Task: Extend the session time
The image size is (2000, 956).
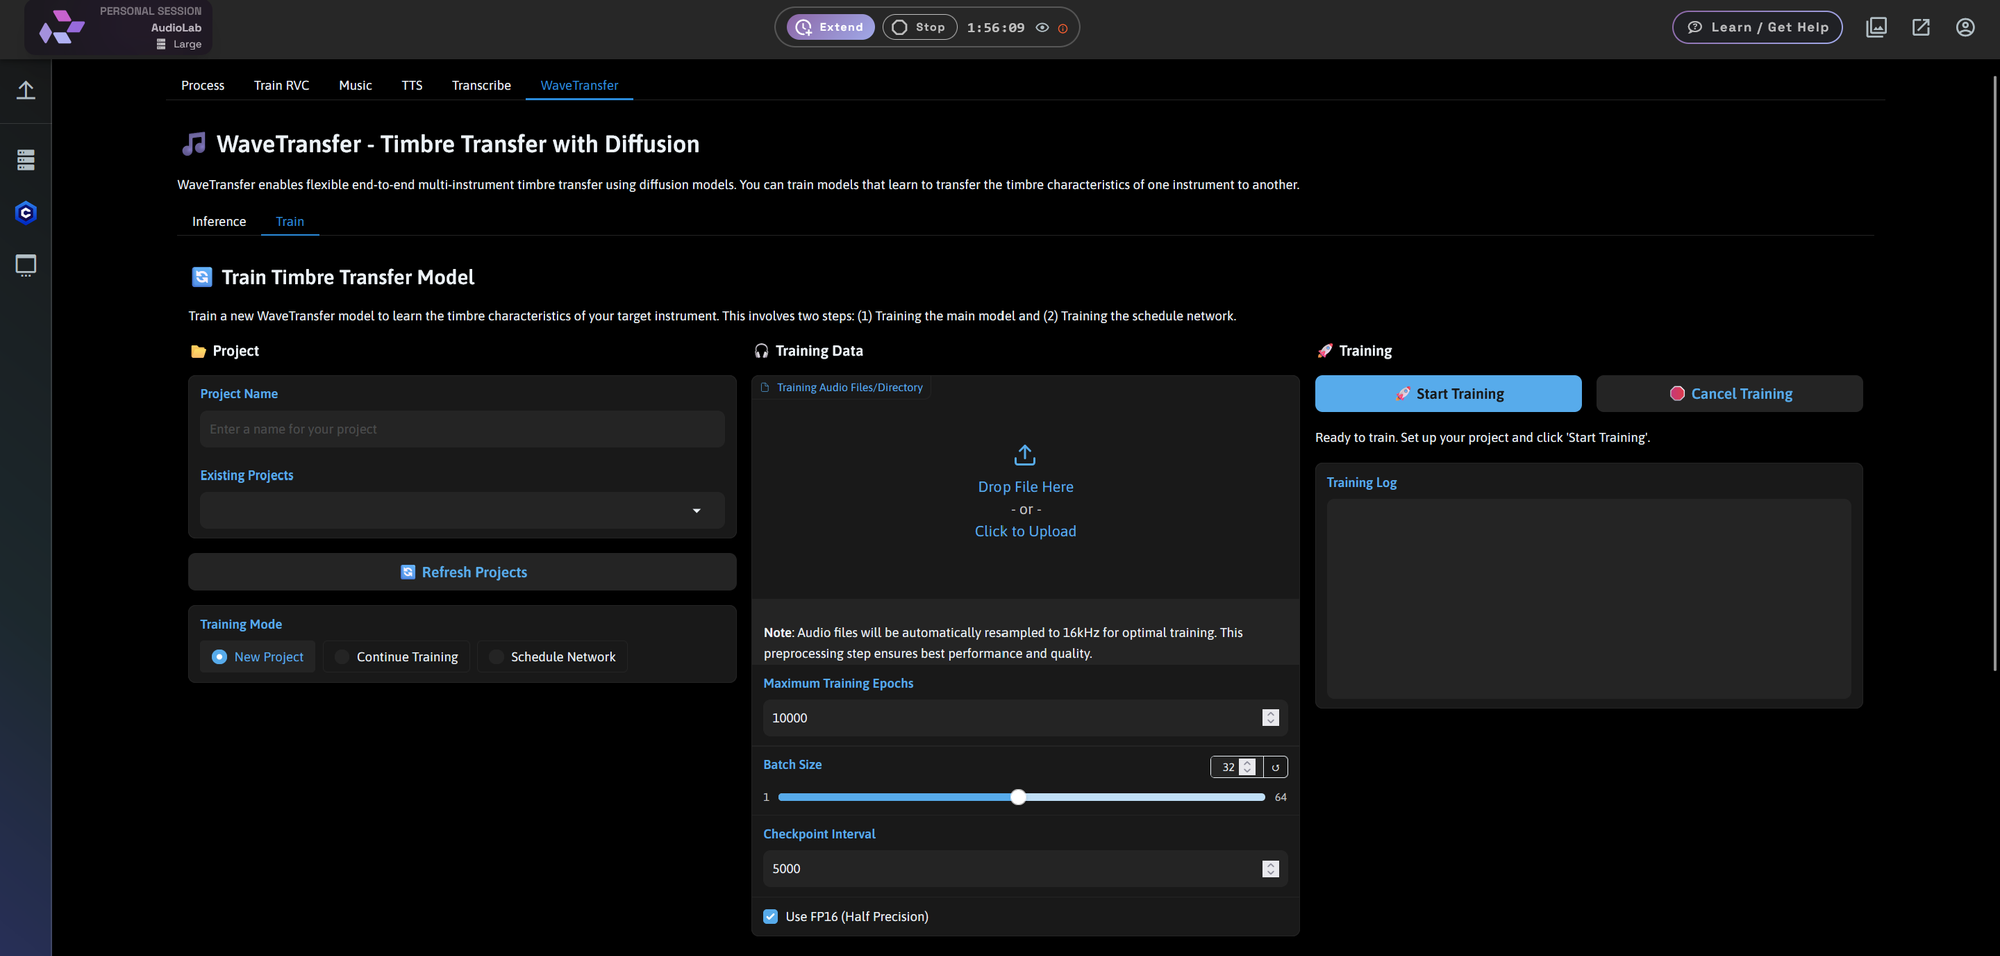Action: (830, 27)
